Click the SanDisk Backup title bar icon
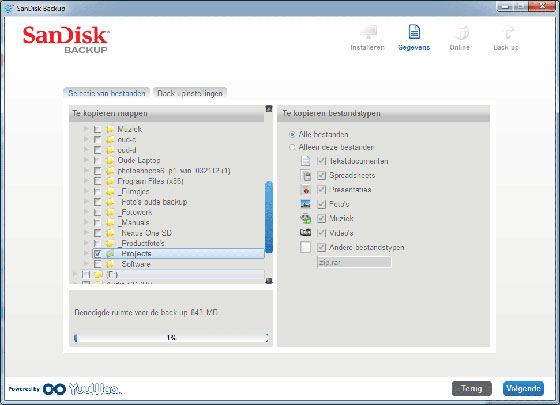This screenshot has width=560, height=405. (9, 8)
